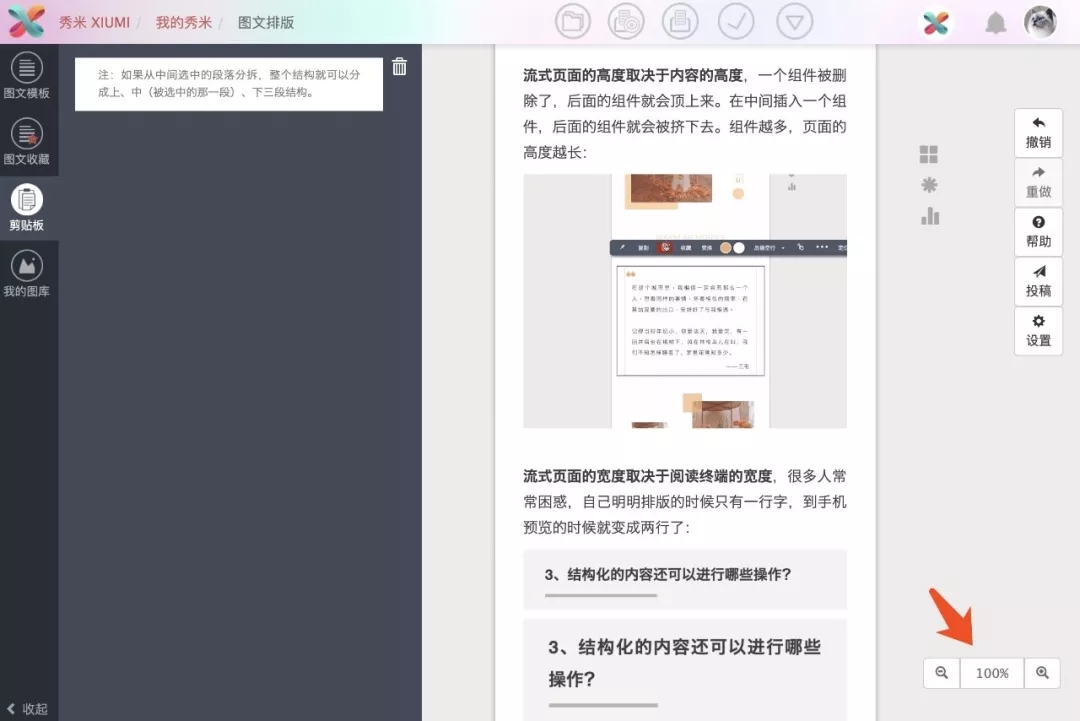Open 我的图库 image library
Viewport: 1080px width, 721px height.
[27, 273]
